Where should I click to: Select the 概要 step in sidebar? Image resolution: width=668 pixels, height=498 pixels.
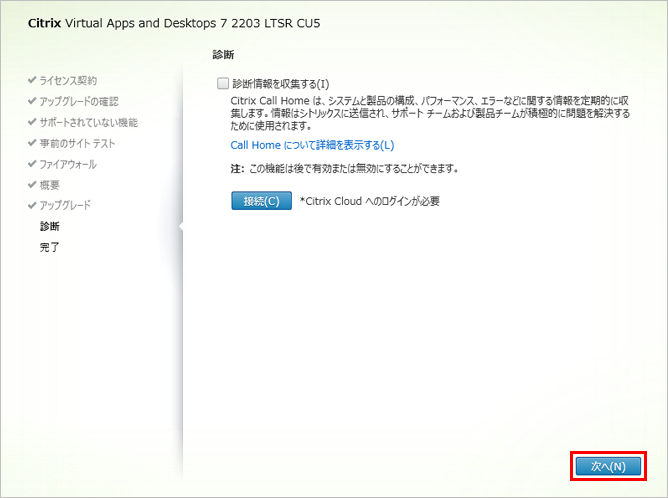point(49,185)
